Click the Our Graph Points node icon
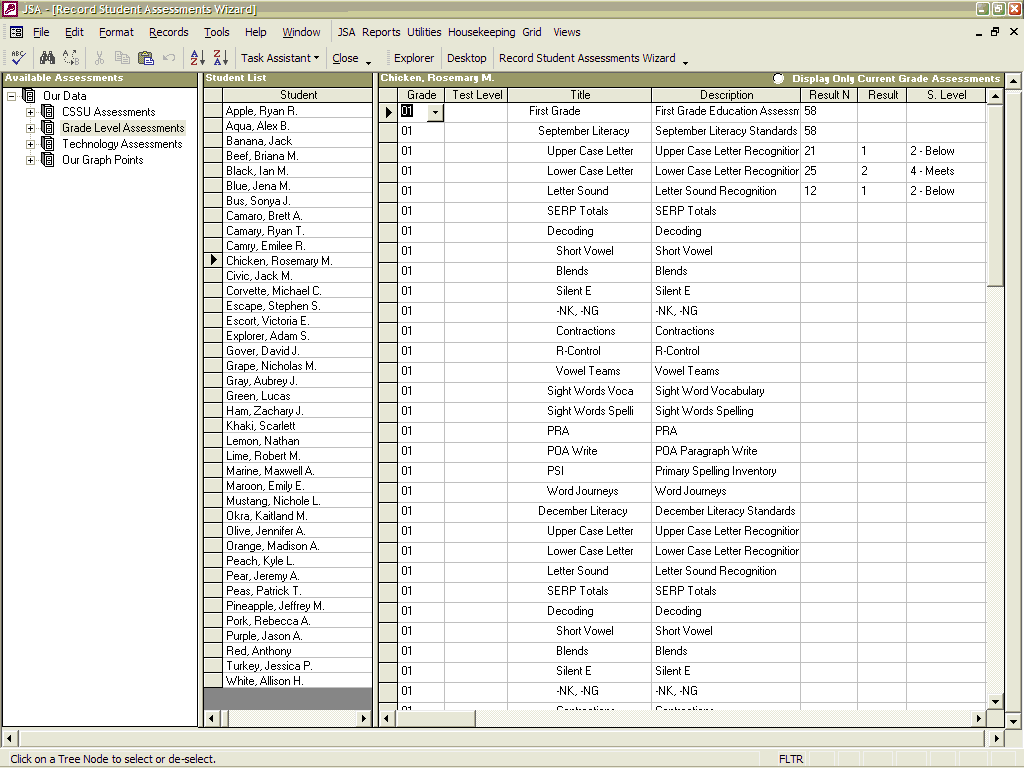 coord(48,160)
